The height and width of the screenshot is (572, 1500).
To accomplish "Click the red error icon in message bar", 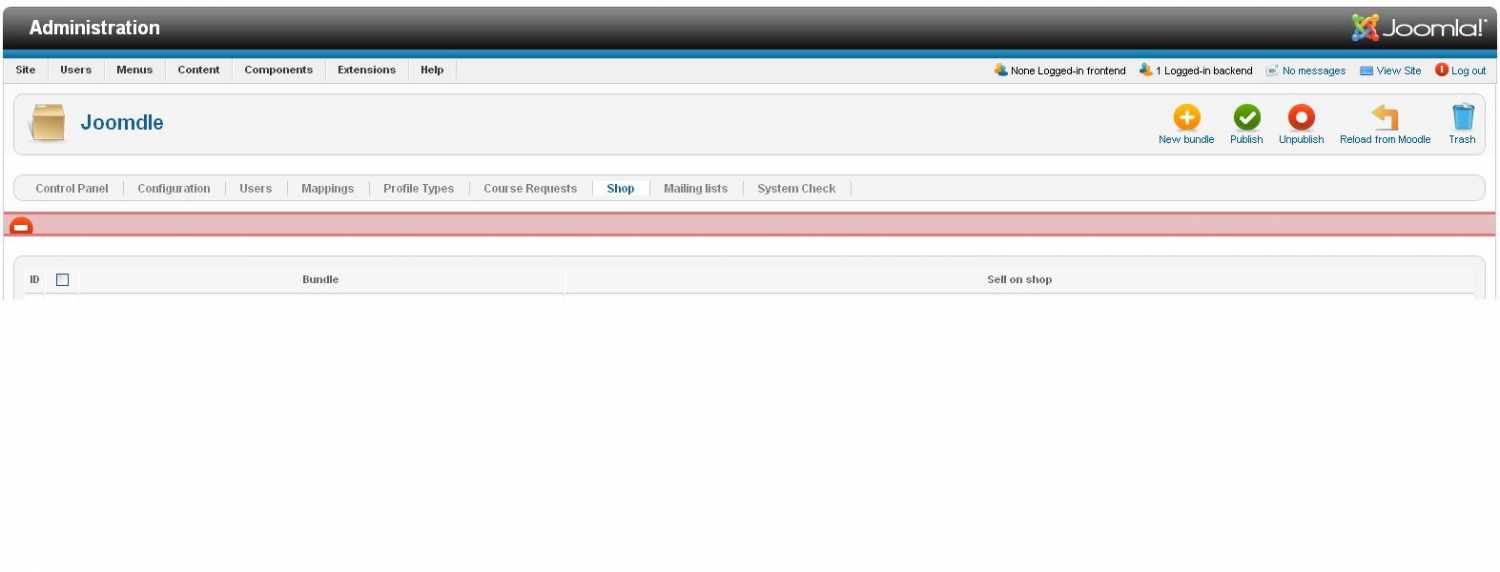I will tap(20, 226).
